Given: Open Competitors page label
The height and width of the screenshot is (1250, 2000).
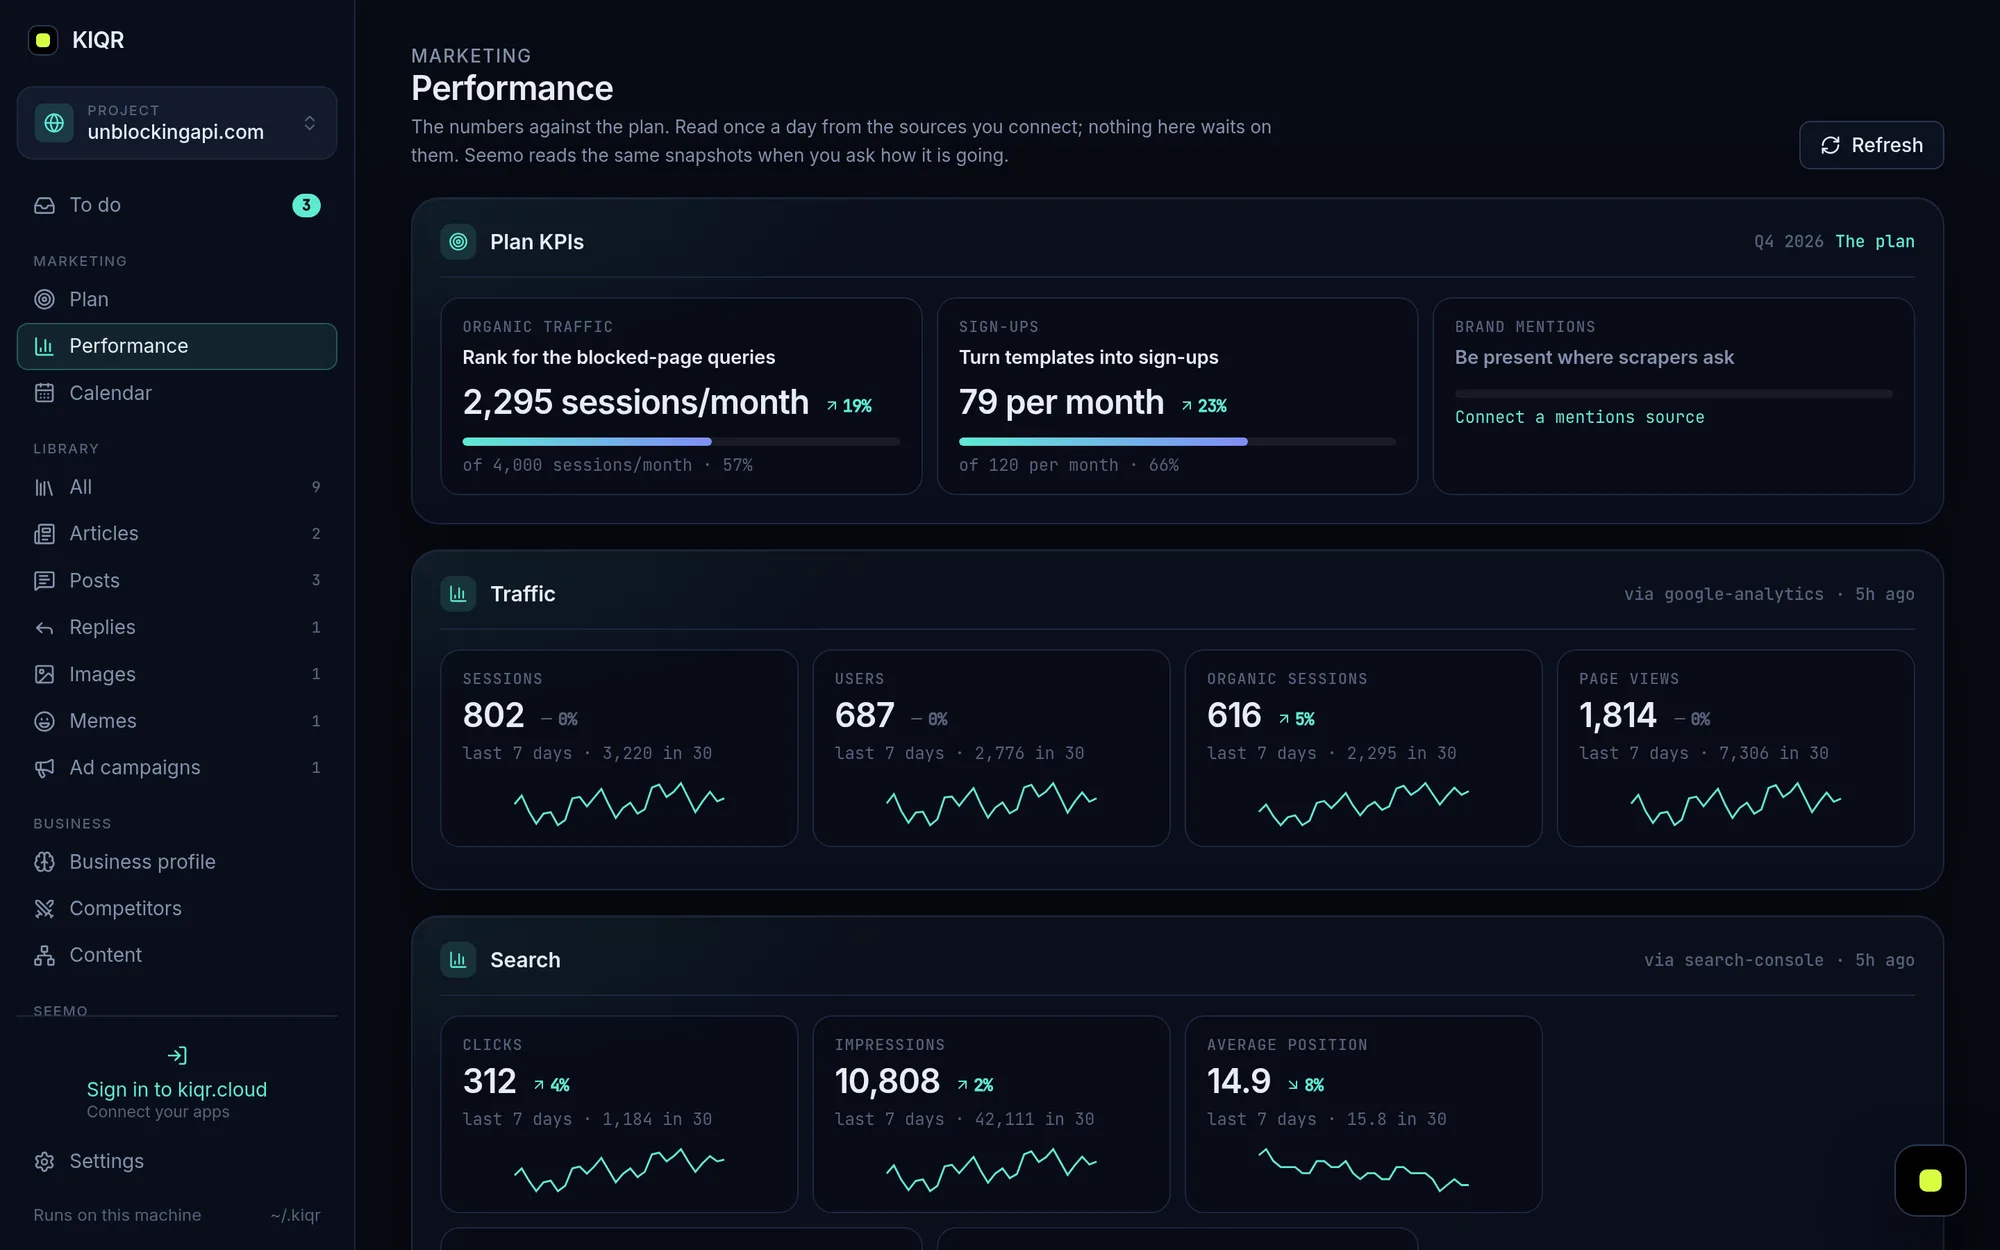Looking at the screenshot, I should click(x=125, y=908).
